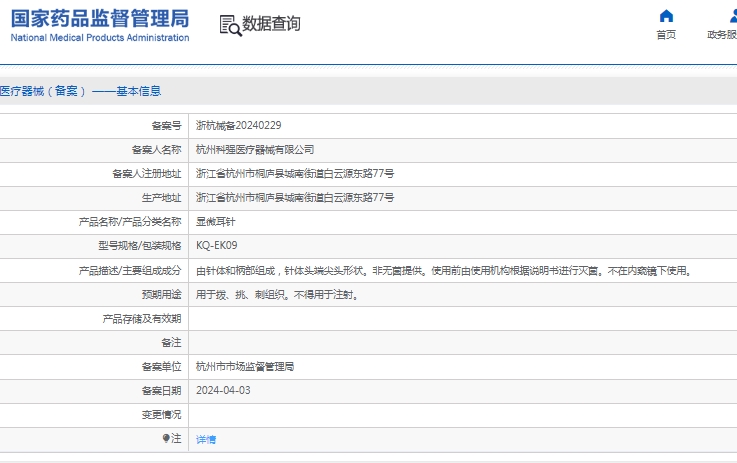737x463 pixels.
Task: Click the 医疗器械（备案）基本信息 heading
Action: point(80,91)
